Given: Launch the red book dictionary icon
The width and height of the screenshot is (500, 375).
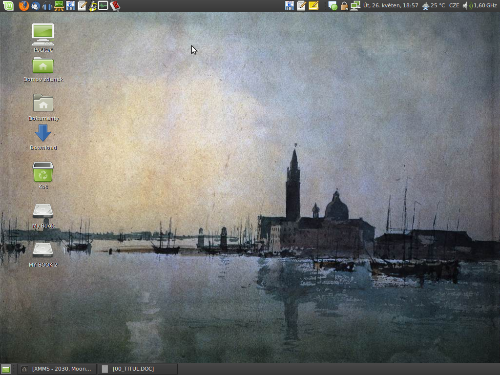Looking at the screenshot, I should tap(115, 6).
